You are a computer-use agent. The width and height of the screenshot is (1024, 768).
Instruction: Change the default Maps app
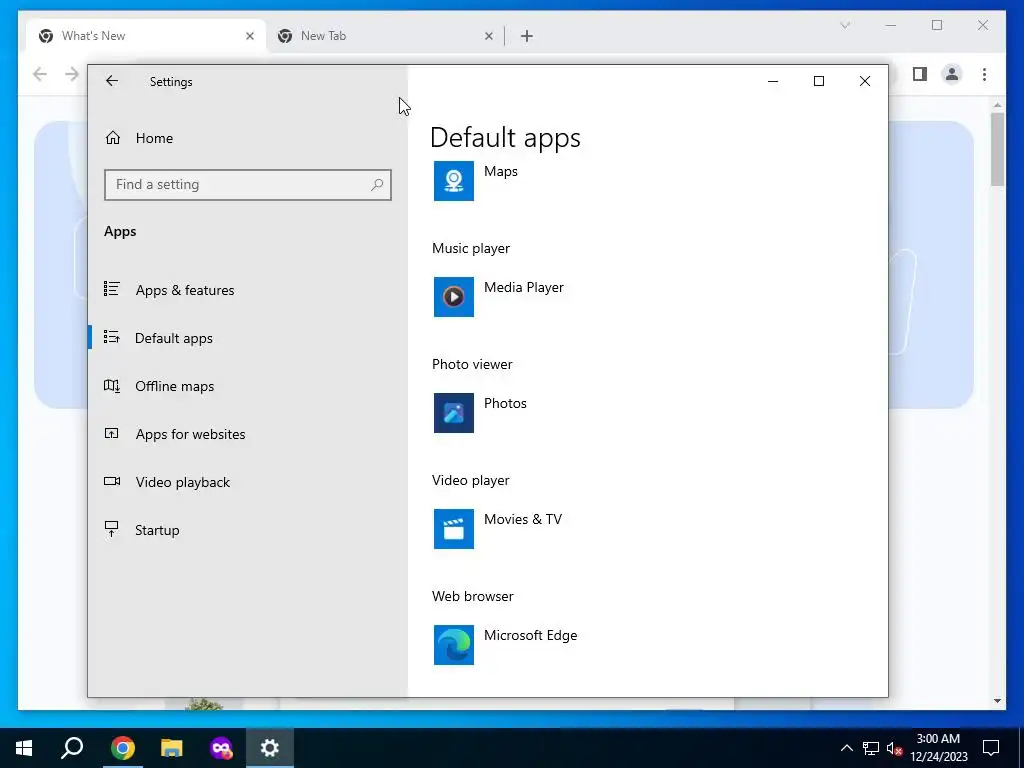point(500,172)
